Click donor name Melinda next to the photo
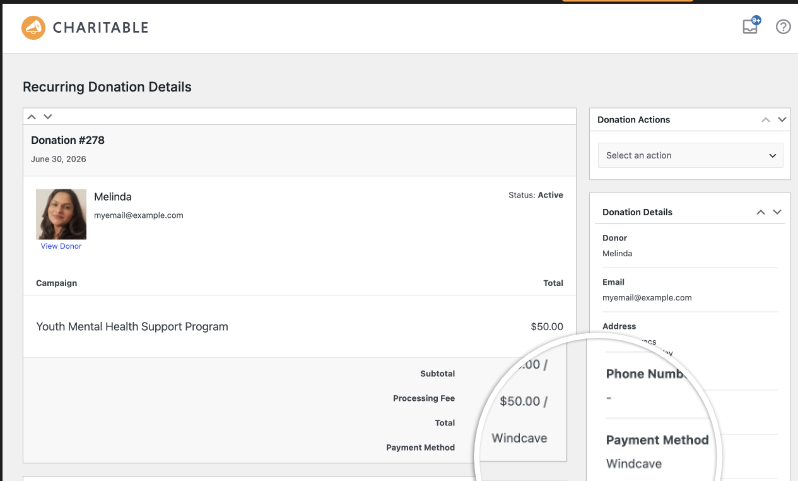798x481 pixels. 112,196
